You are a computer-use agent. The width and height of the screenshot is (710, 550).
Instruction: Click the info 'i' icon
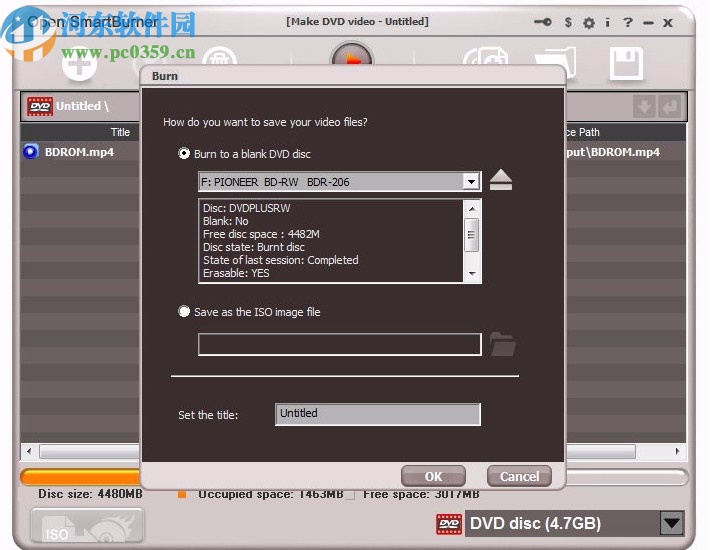(x=608, y=22)
